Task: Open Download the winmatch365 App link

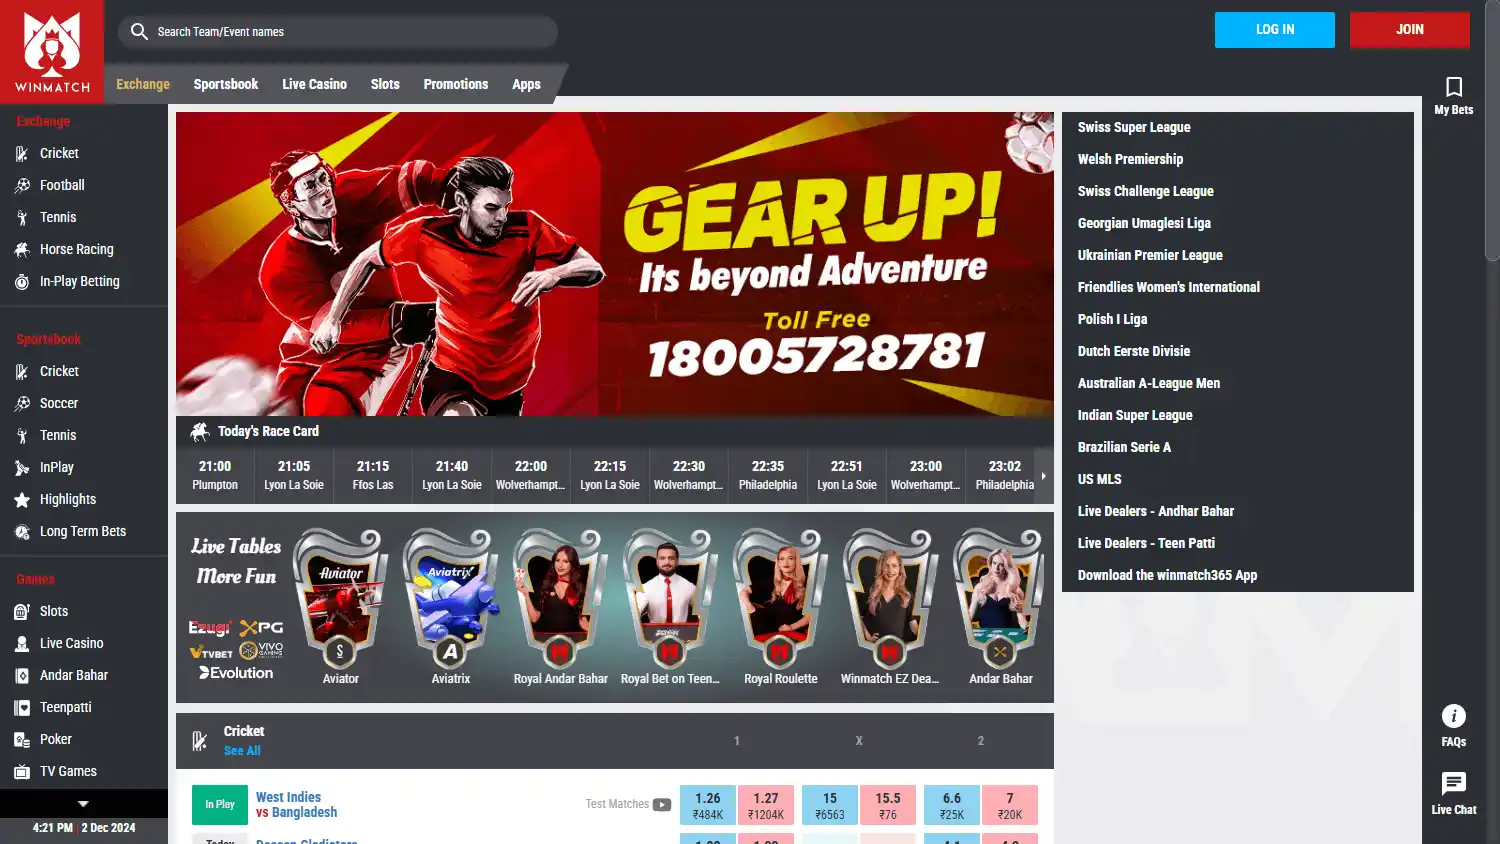Action: point(1167,575)
